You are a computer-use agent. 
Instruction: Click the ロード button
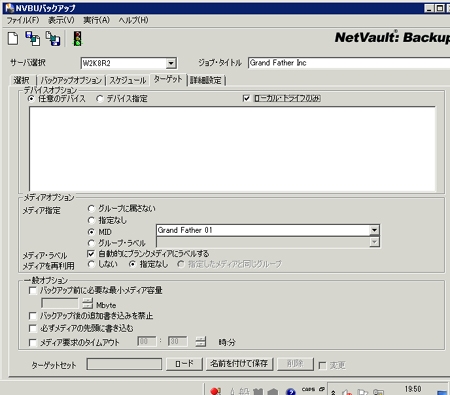[x=184, y=364]
